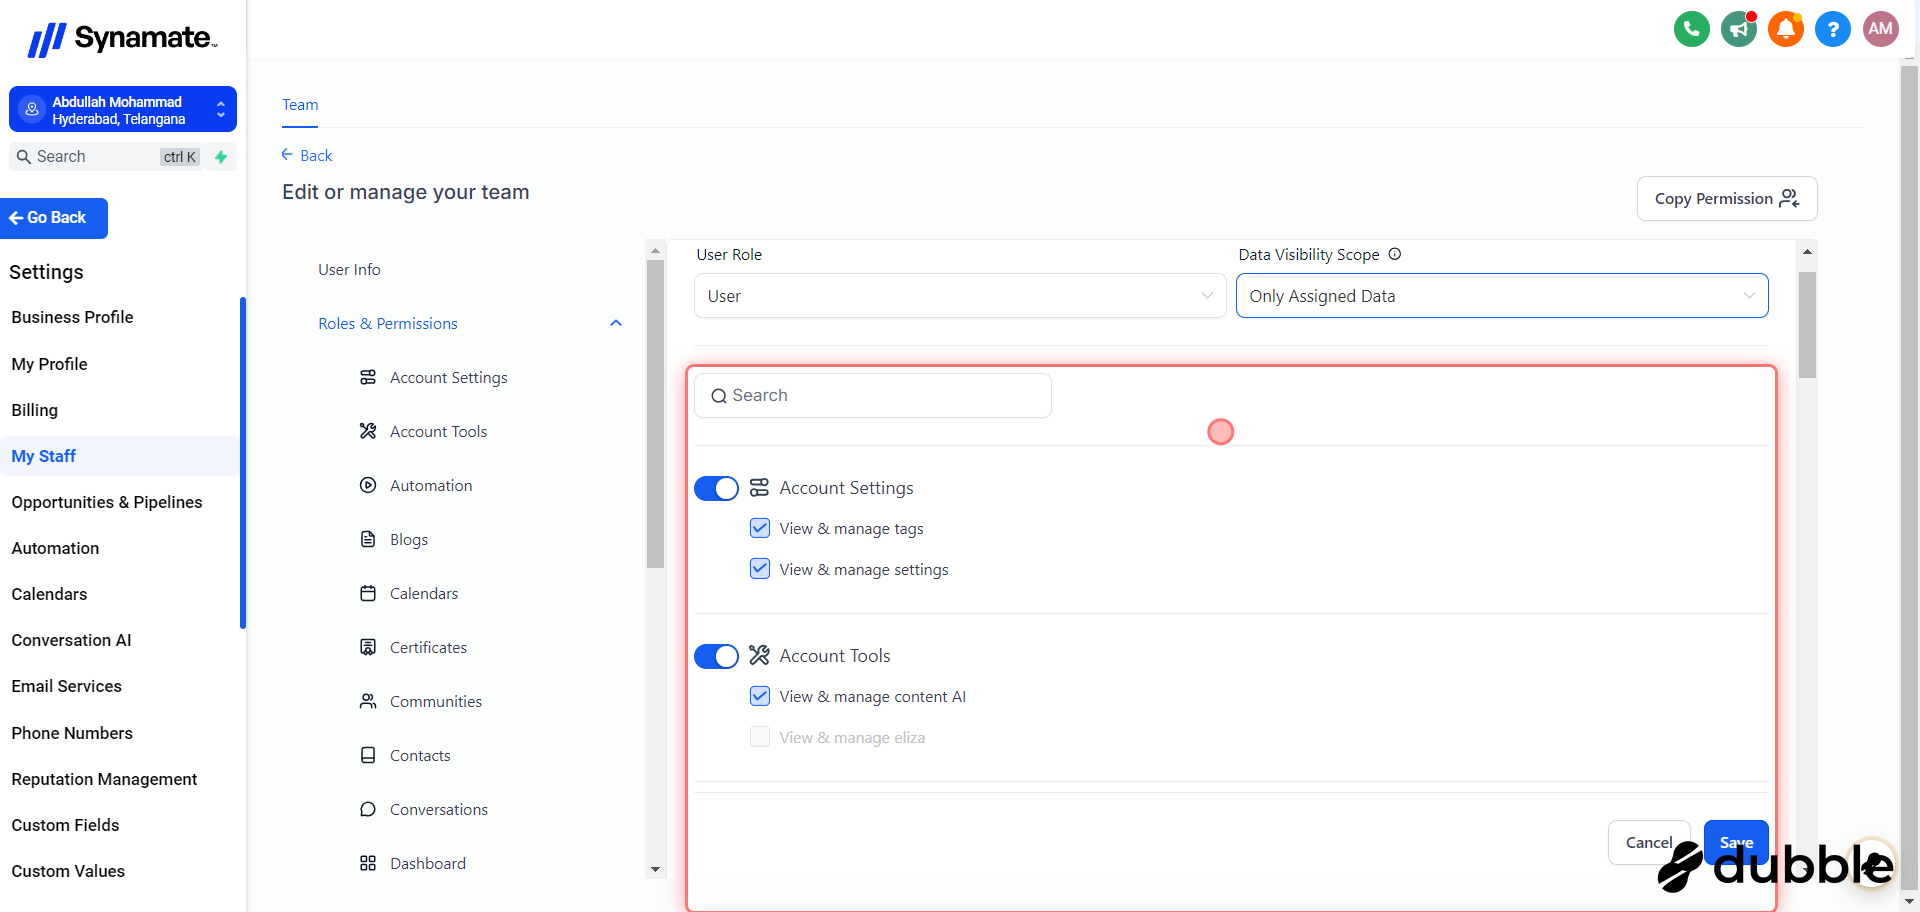Expand the Data Visibility Scope dropdown
The image size is (1920, 912).
[1501, 296]
